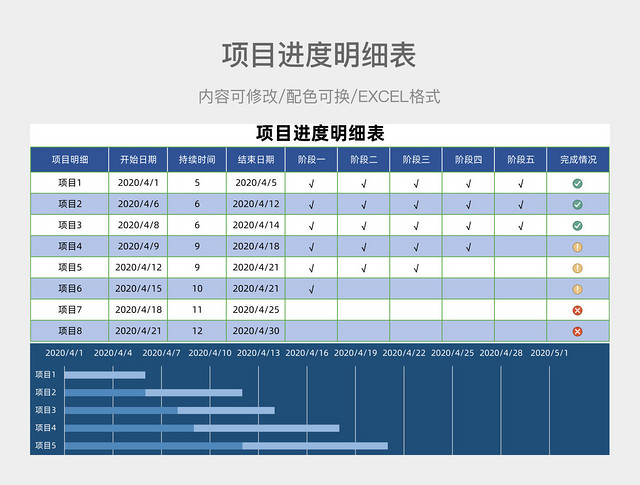Select the 阶段一 column header
This screenshot has width=640, height=485.
[x=311, y=160]
